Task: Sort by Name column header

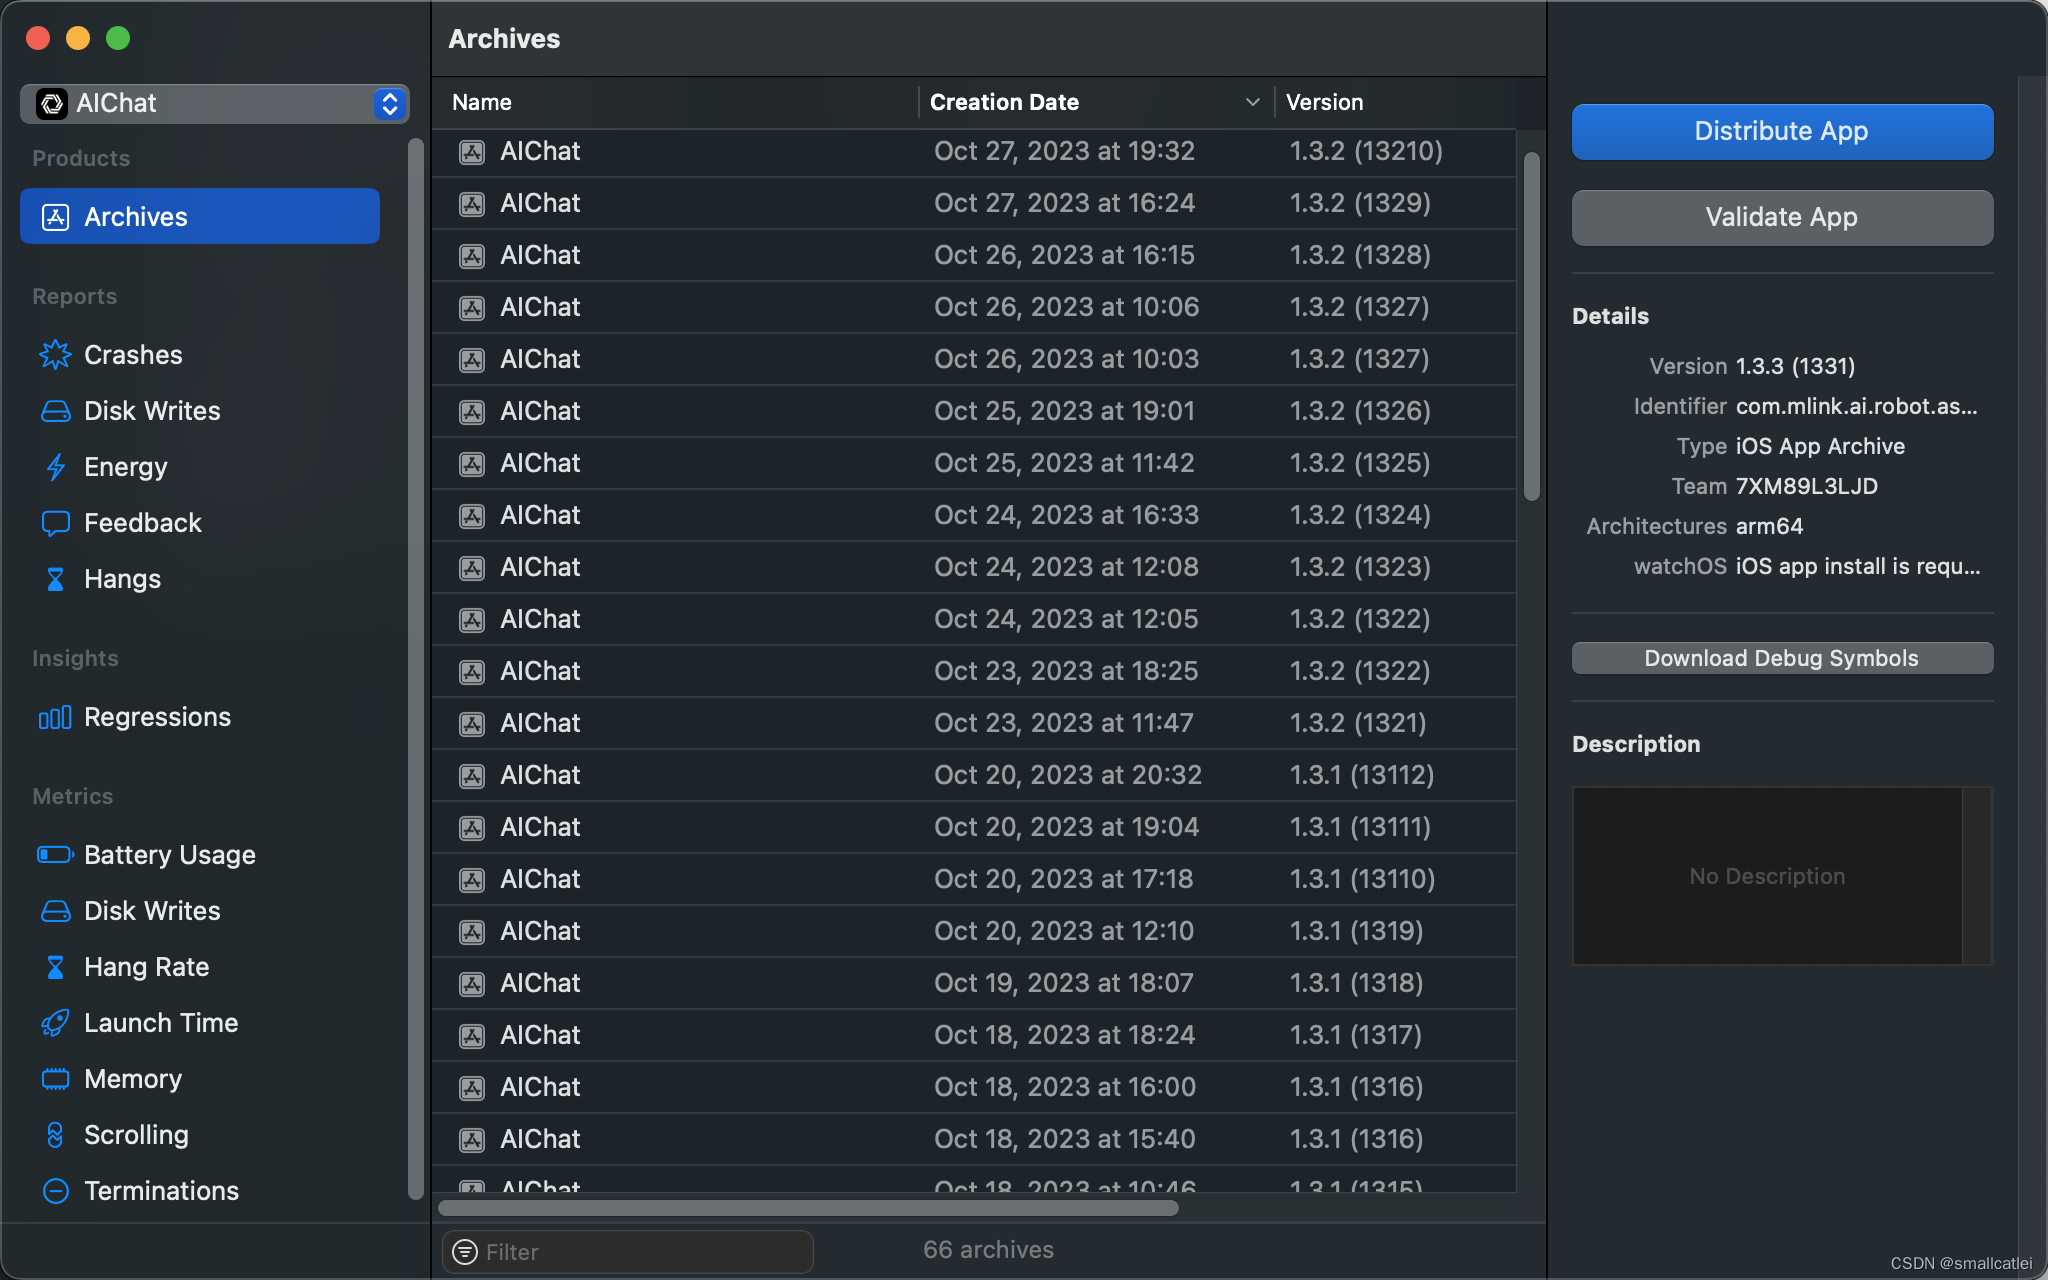Action: 482,102
